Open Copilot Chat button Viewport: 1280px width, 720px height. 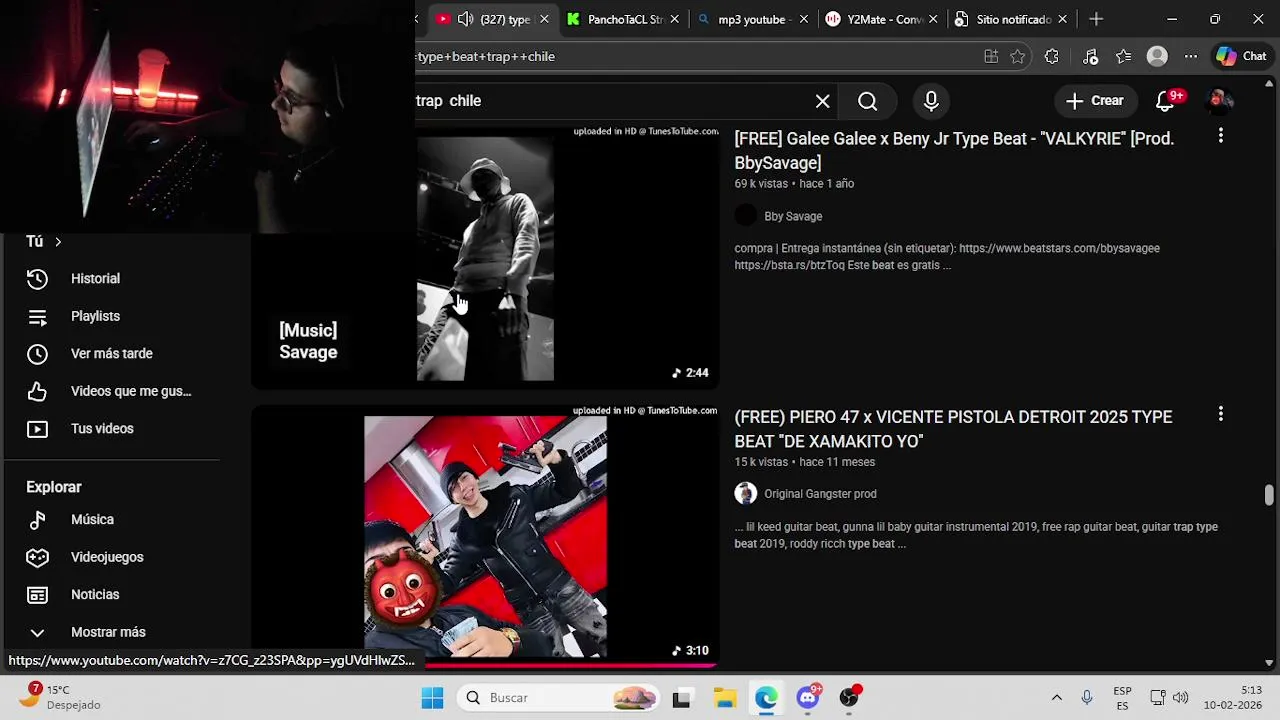pyautogui.click(x=1241, y=57)
